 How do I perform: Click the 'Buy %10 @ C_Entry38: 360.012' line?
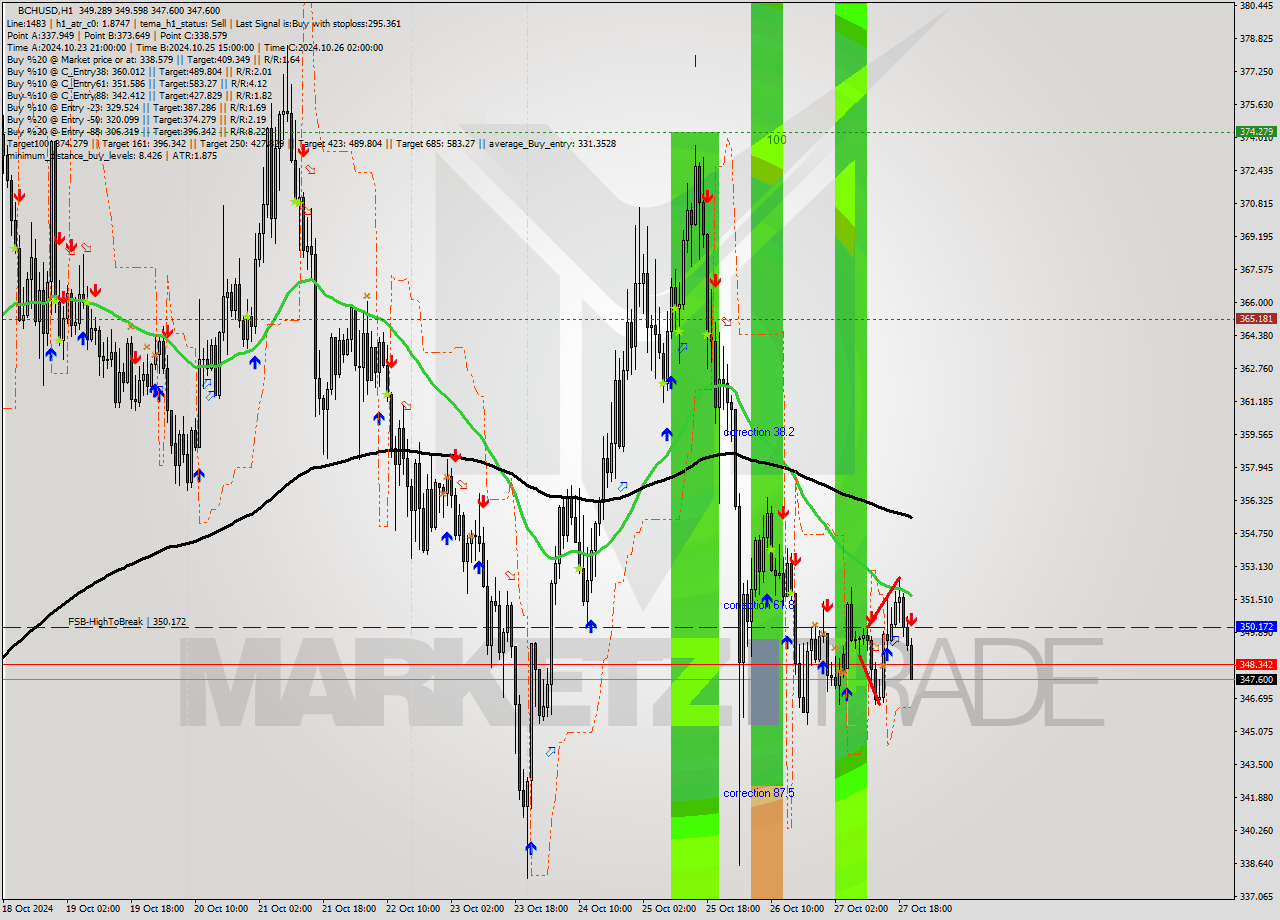coord(139,71)
